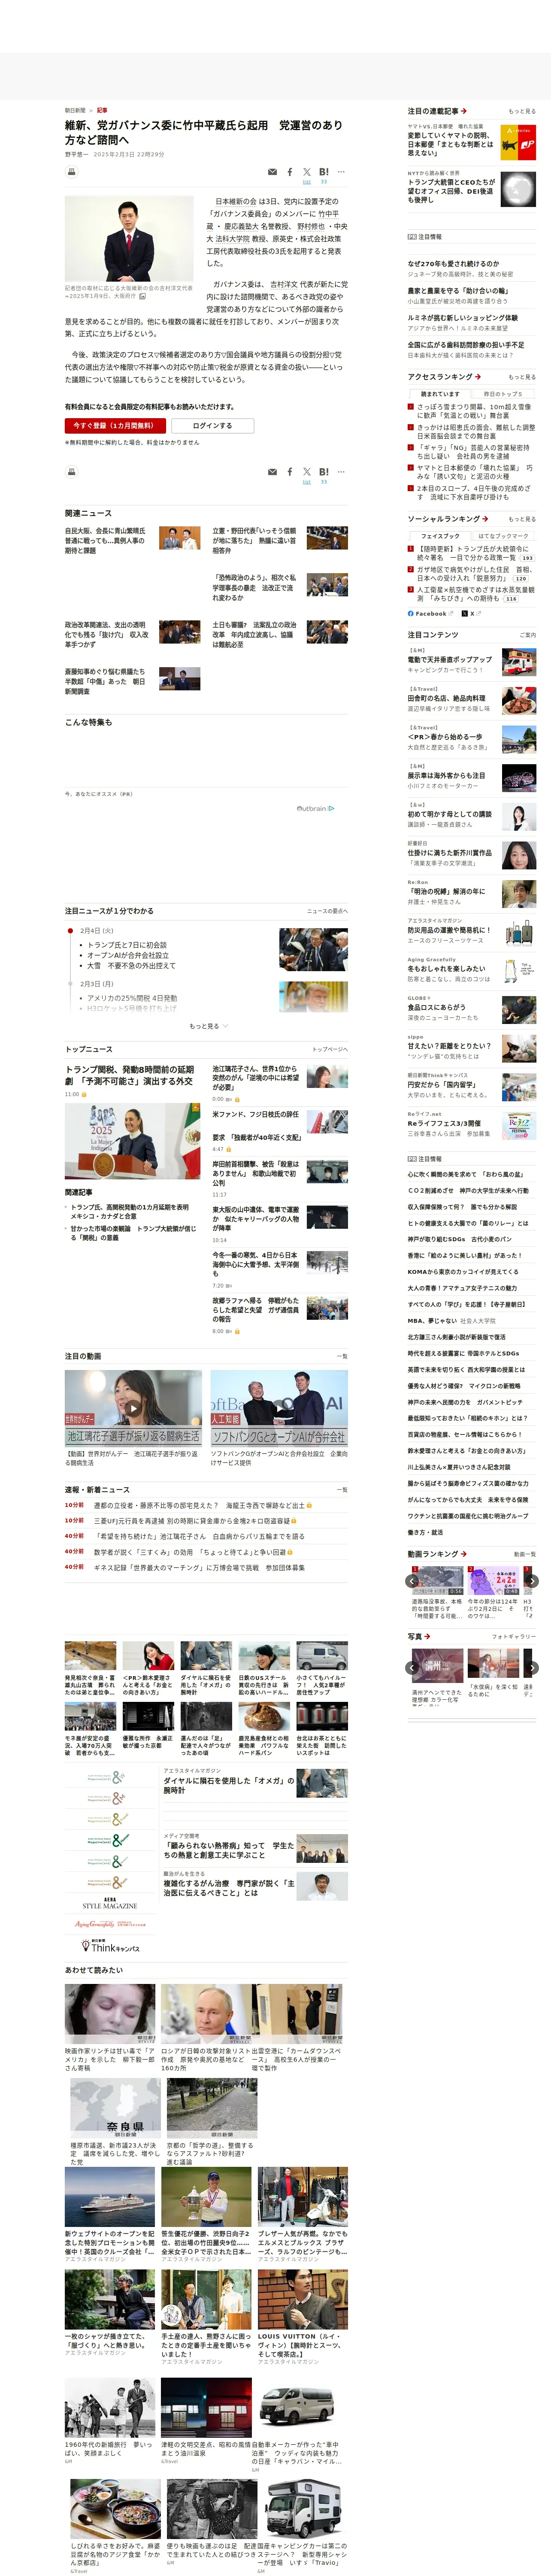This screenshot has height=2576, width=551.
Task: Click もっと見る beside ソーシャルランキング
Action: click(522, 520)
